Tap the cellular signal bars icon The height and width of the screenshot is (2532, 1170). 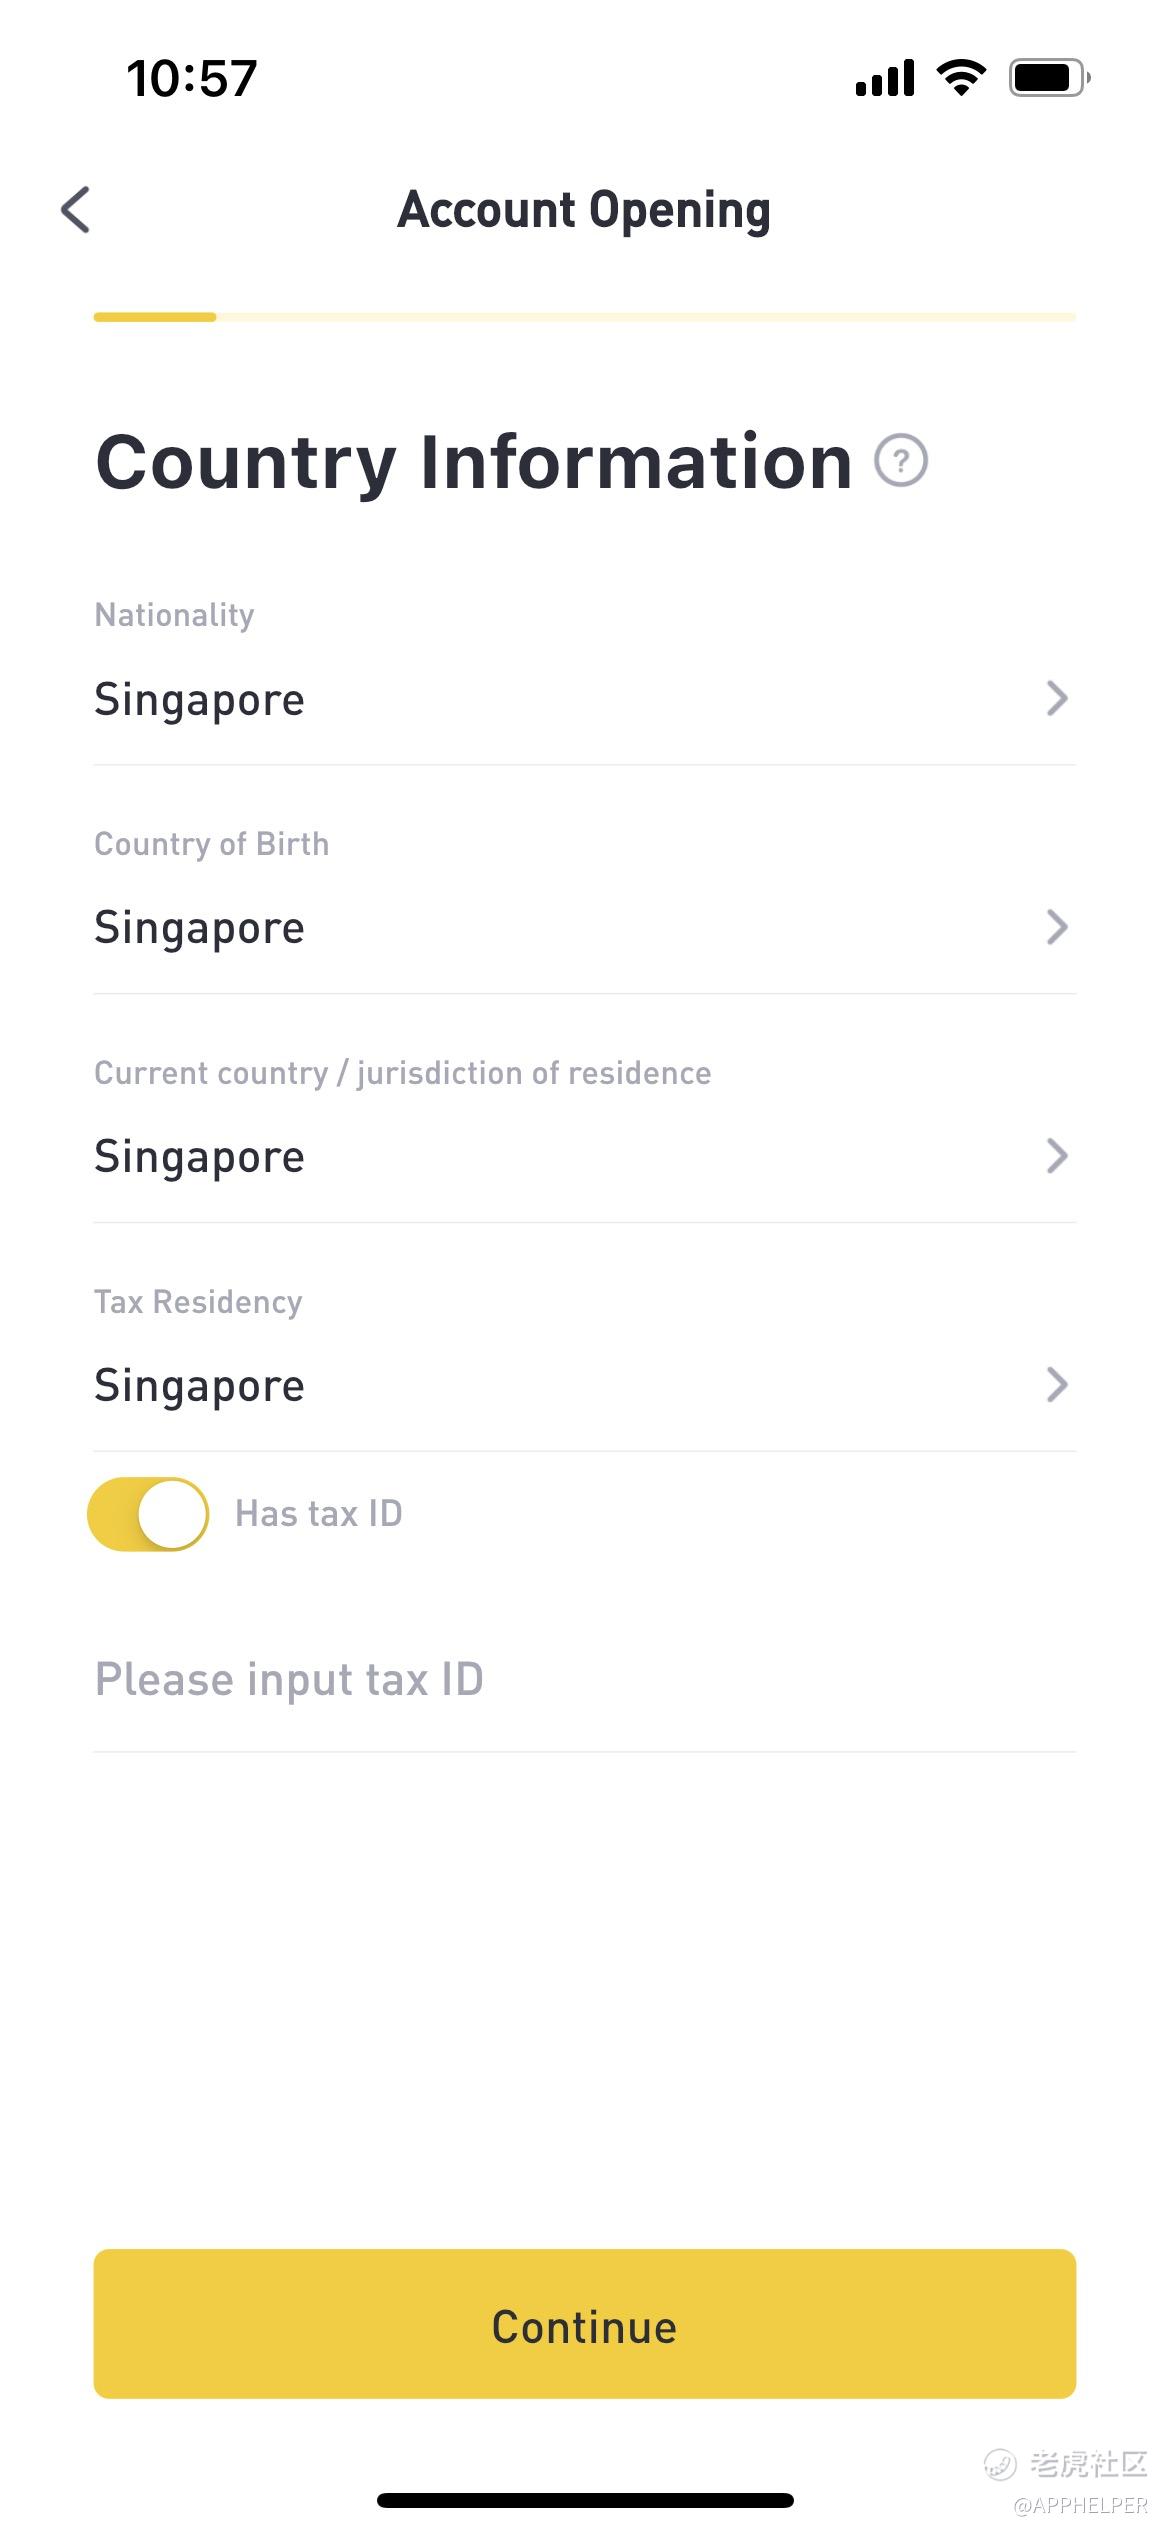pos(885,78)
